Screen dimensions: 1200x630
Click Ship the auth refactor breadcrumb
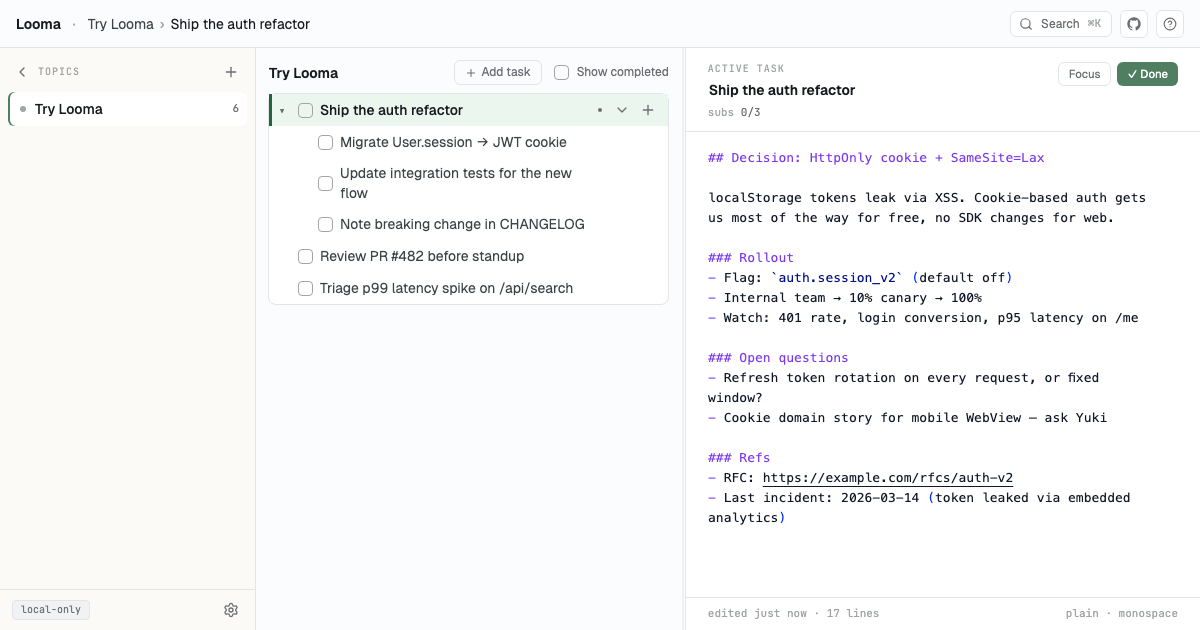point(240,24)
